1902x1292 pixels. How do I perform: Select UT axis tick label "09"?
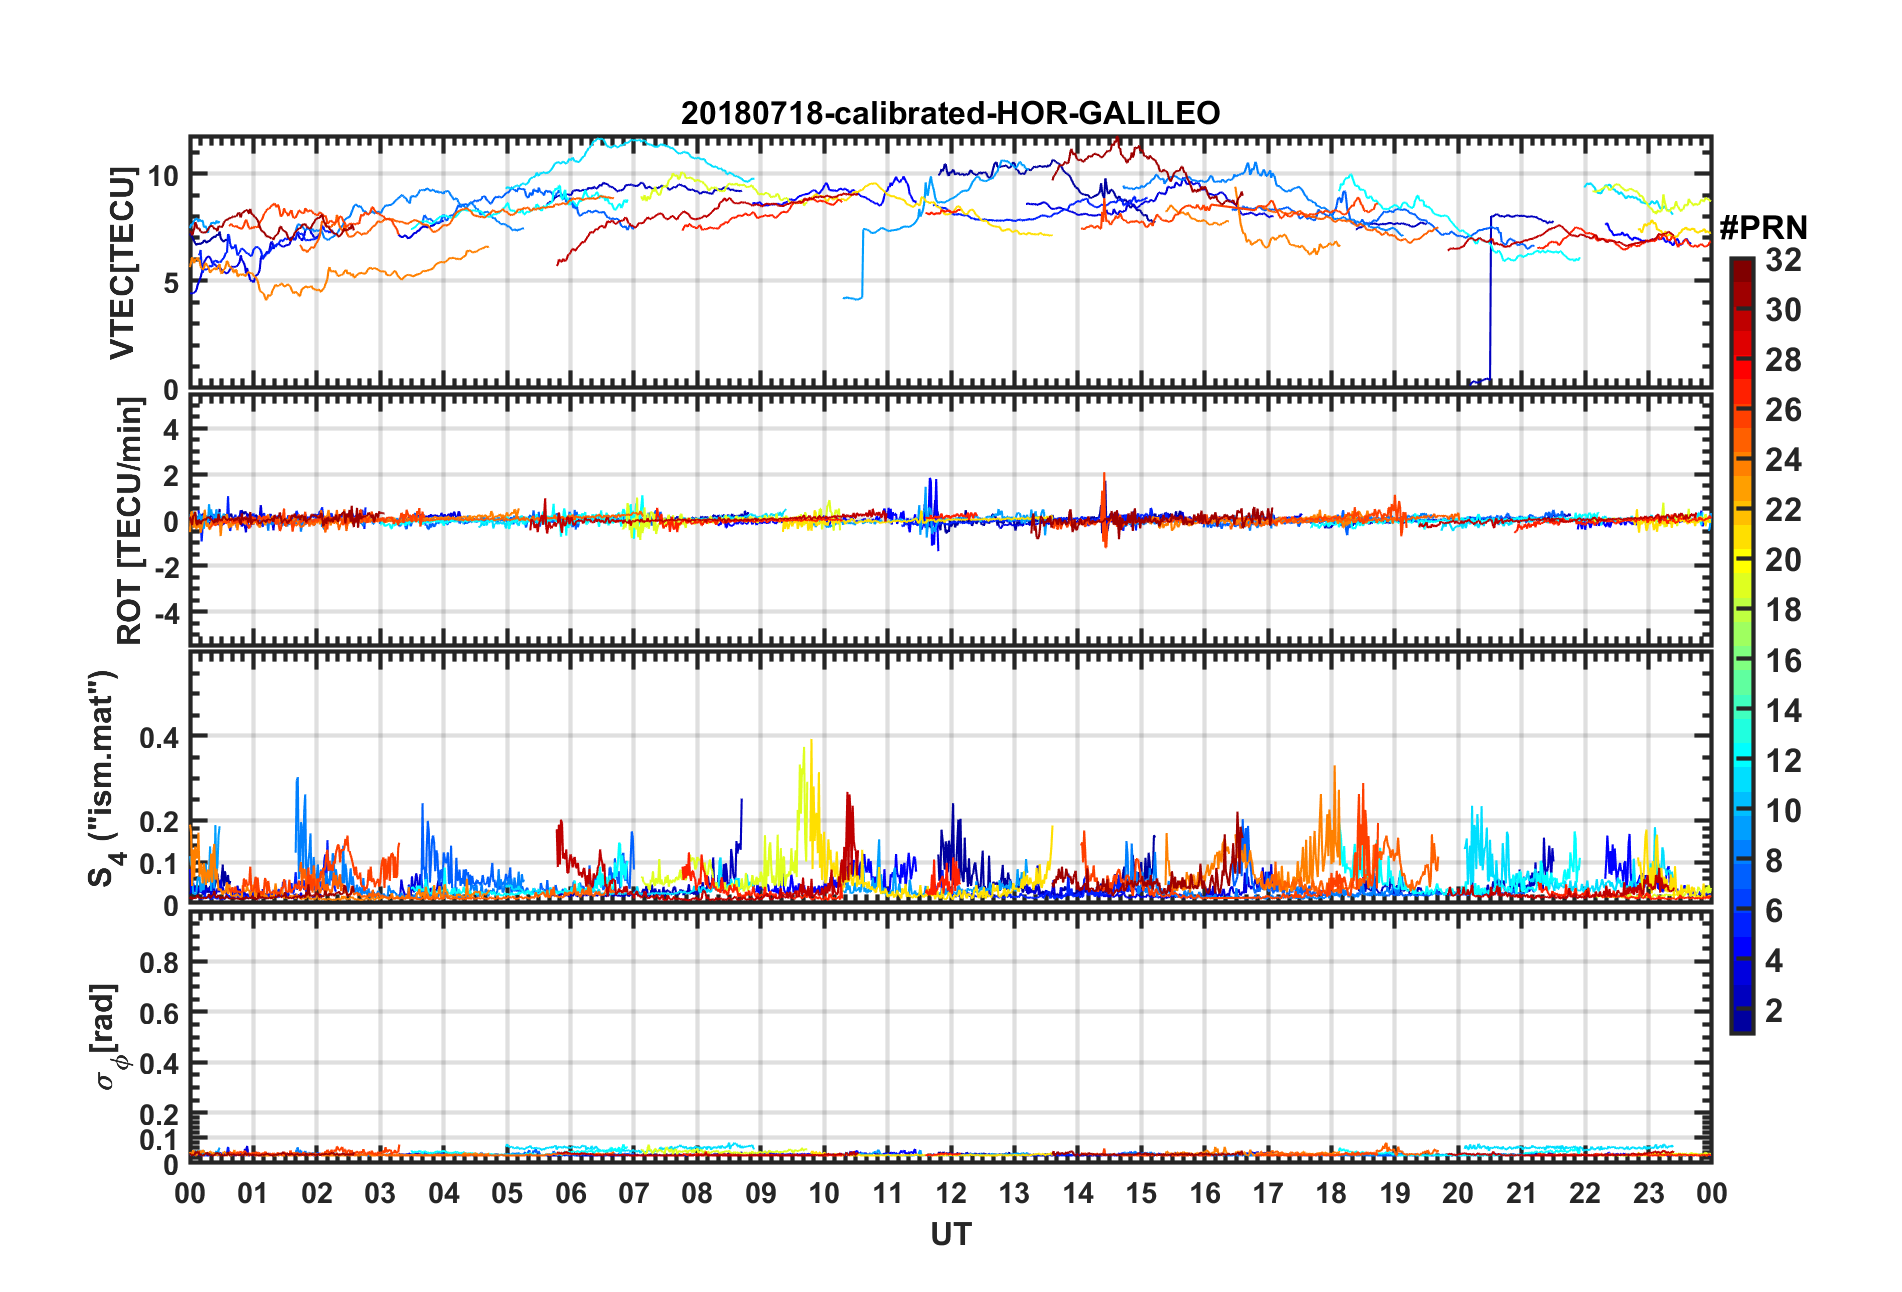[x=761, y=1194]
